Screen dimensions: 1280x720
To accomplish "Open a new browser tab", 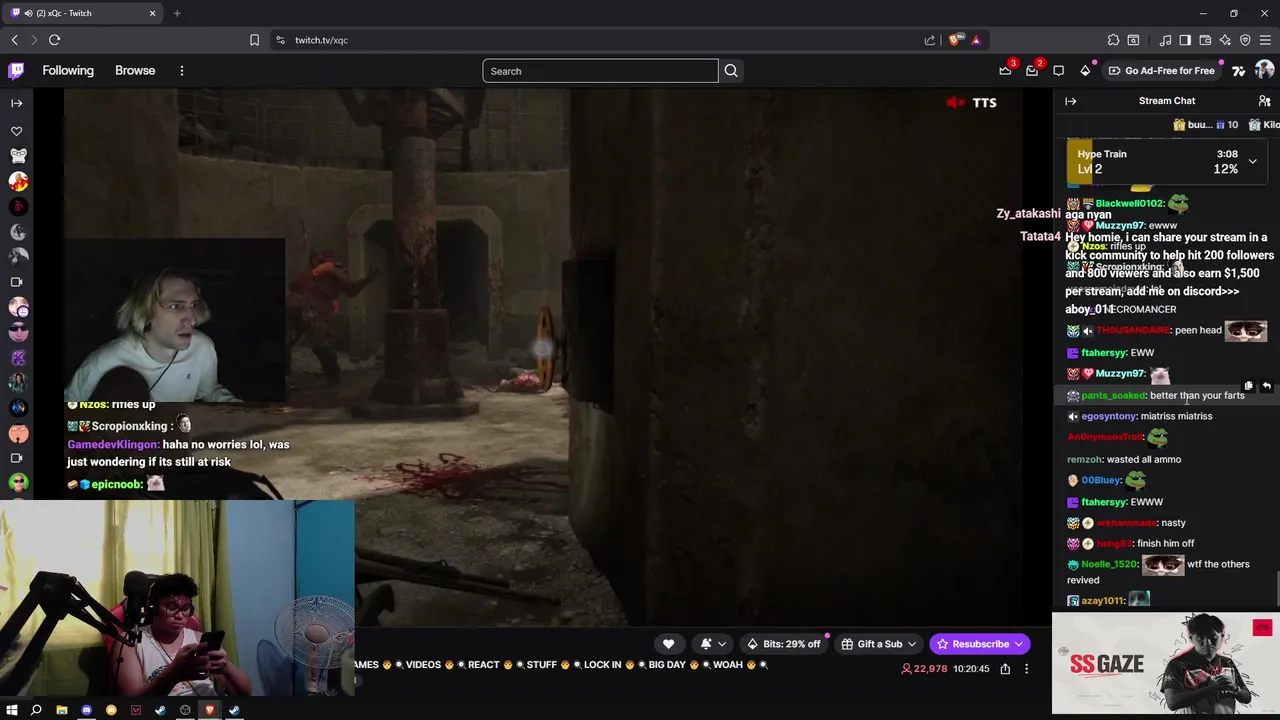I will pyautogui.click(x=177, y=13).
